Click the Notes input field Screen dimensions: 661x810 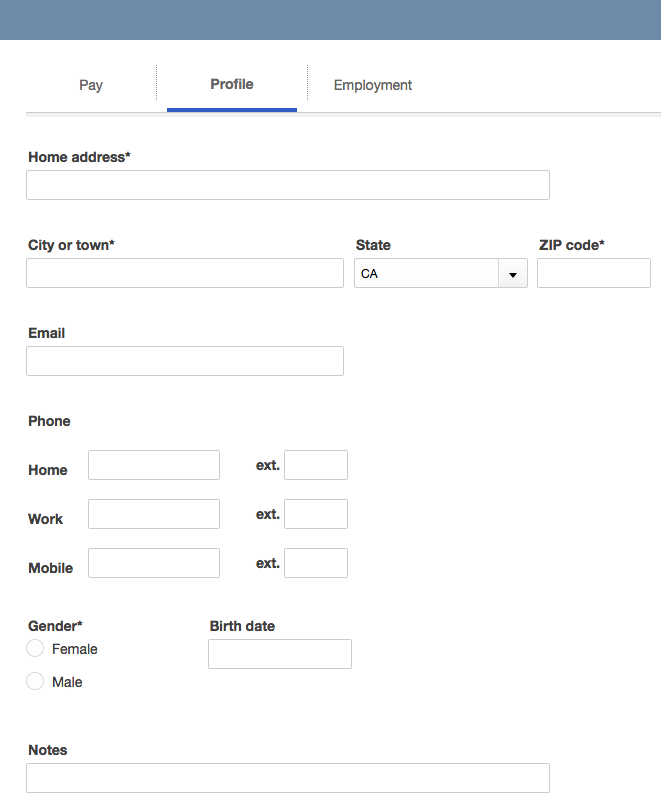[288, 778]
